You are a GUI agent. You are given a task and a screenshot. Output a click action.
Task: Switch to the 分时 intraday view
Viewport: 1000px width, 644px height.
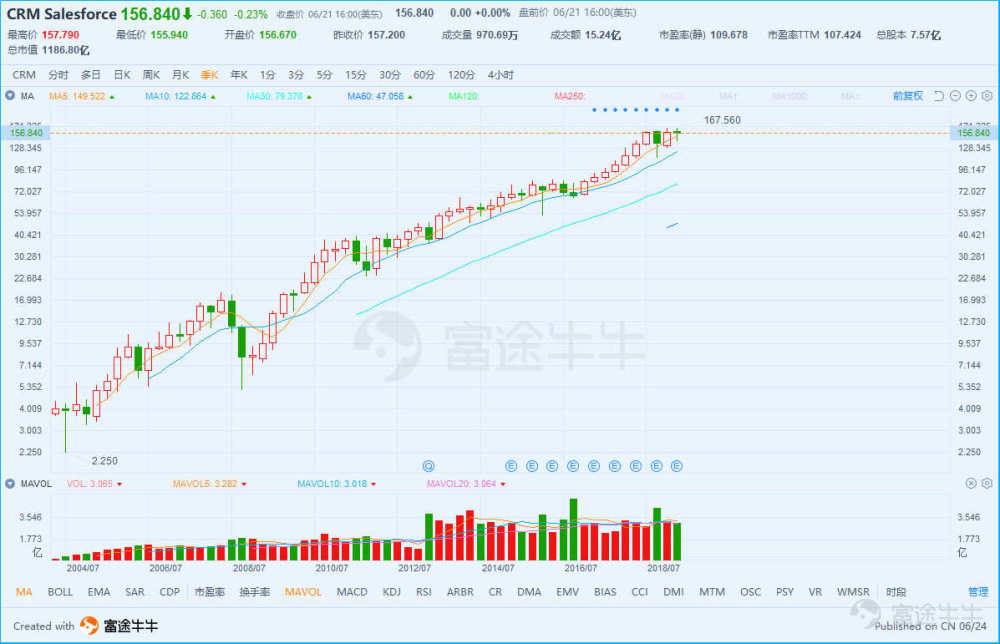point(58,75)
